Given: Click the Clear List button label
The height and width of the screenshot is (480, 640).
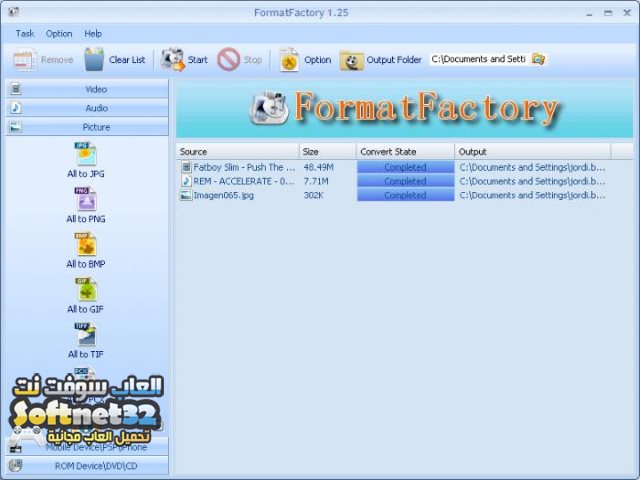Looking at the screenshot, I should (x=127, y=60).
